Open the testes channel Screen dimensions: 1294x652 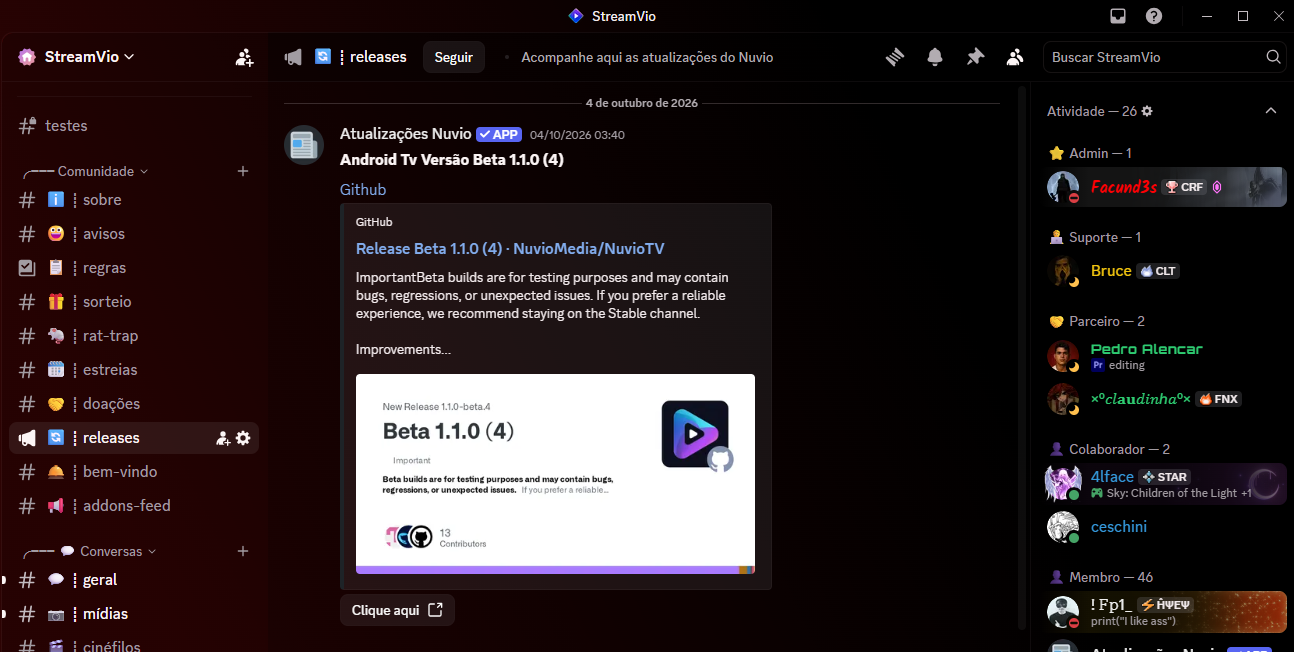point(134,126)
